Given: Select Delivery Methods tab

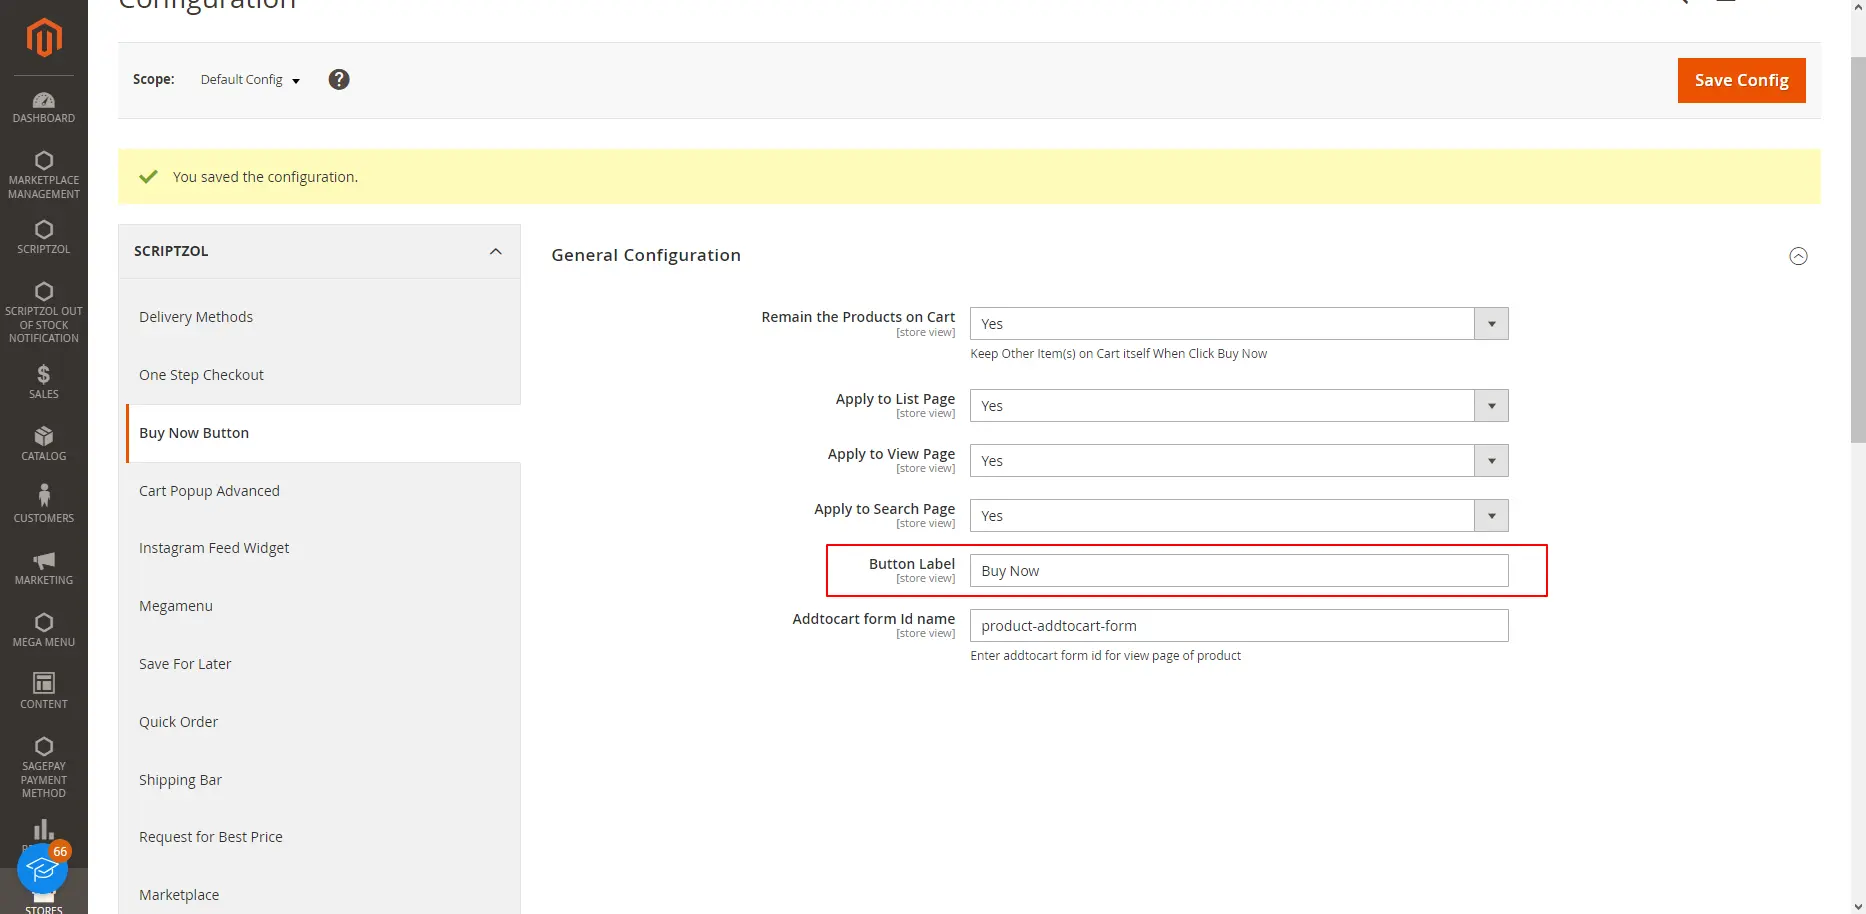Looking at the screenshot, I should 323,317.
